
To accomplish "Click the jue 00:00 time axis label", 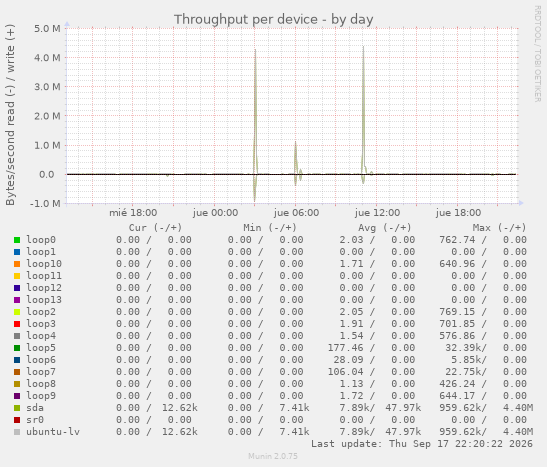I will tap(215, 213).
